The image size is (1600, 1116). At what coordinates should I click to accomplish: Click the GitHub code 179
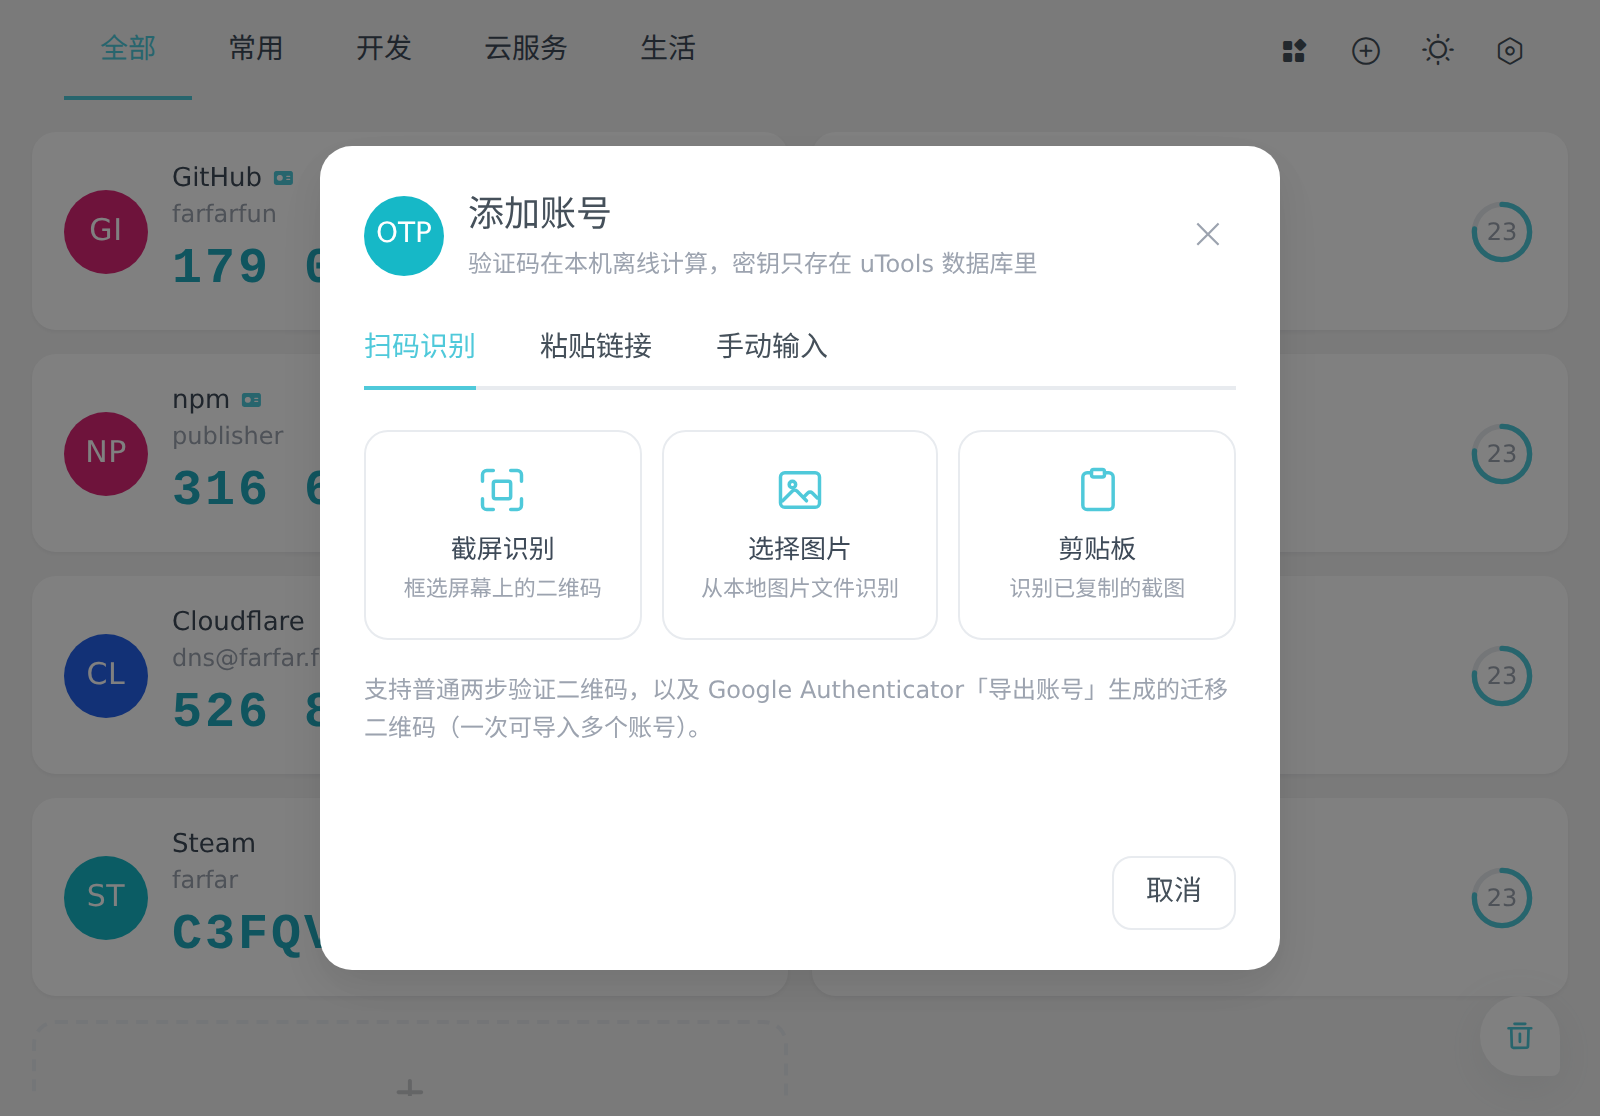[x=220, y=267]
